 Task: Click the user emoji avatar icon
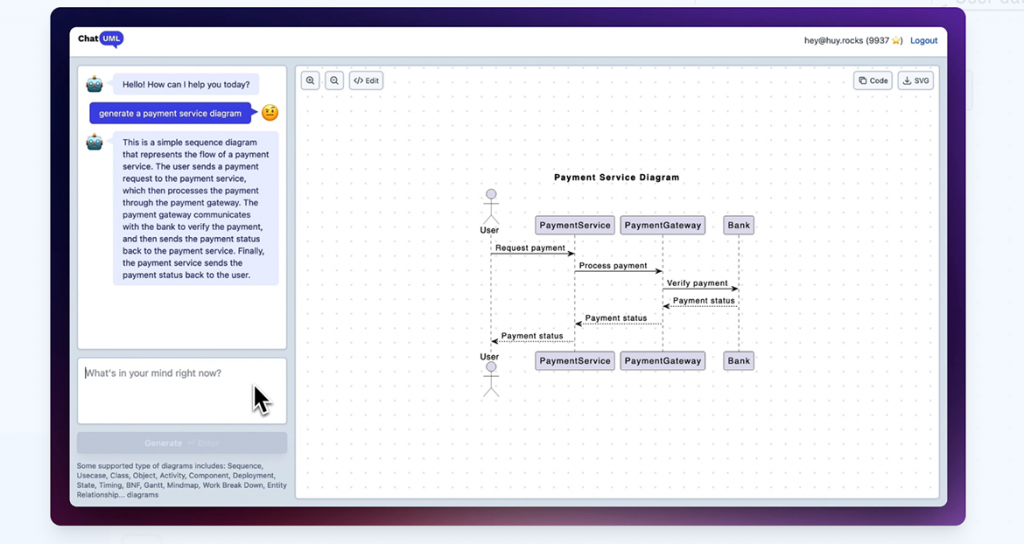[270, 112]
